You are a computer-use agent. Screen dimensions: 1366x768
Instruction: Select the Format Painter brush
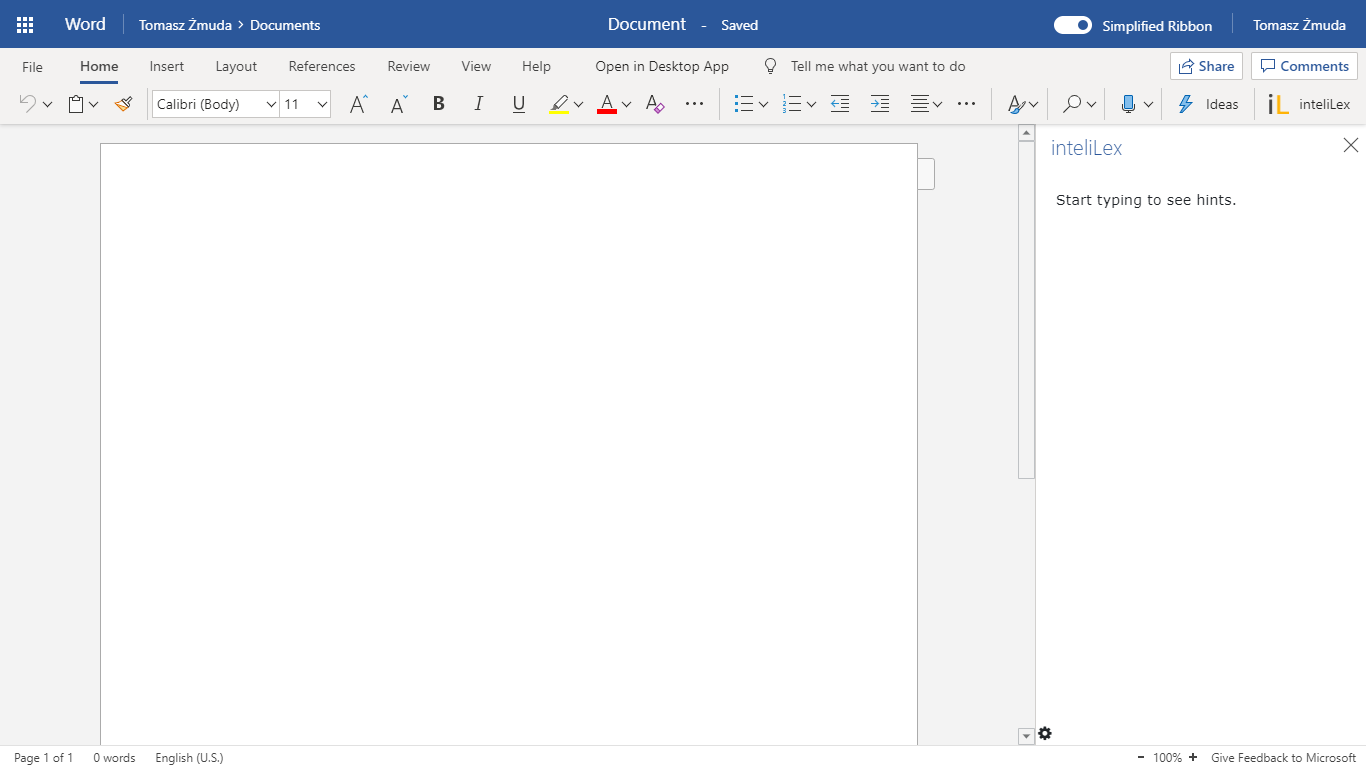pos(124,104)
